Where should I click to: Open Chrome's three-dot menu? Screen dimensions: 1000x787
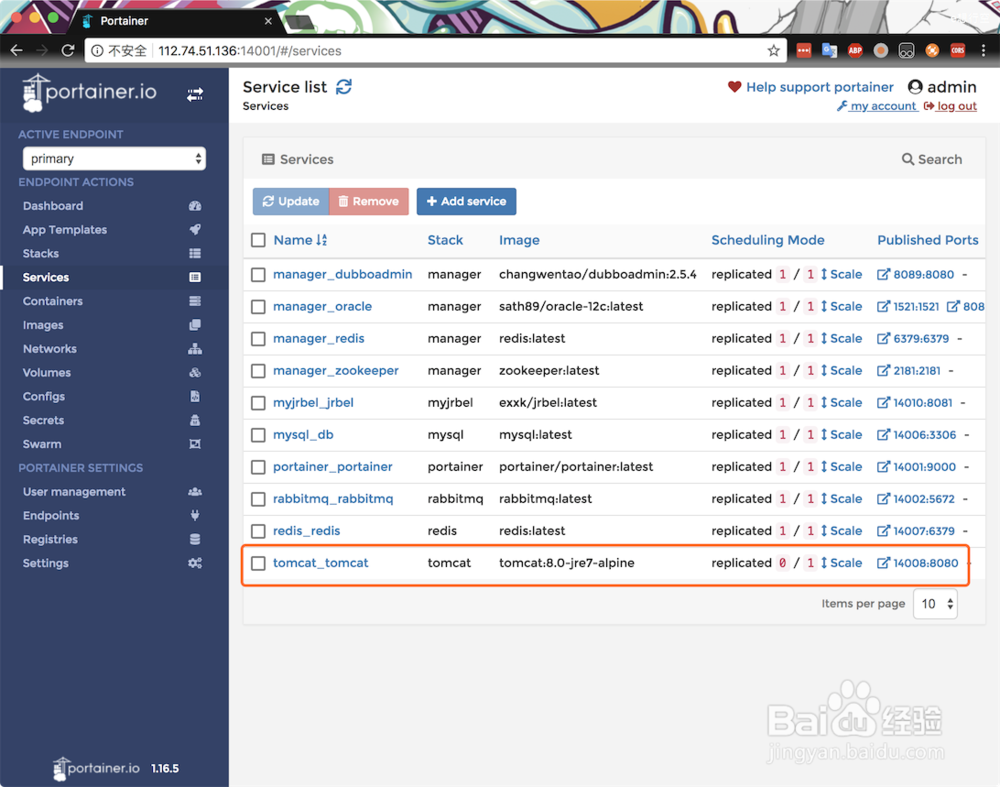983,50
